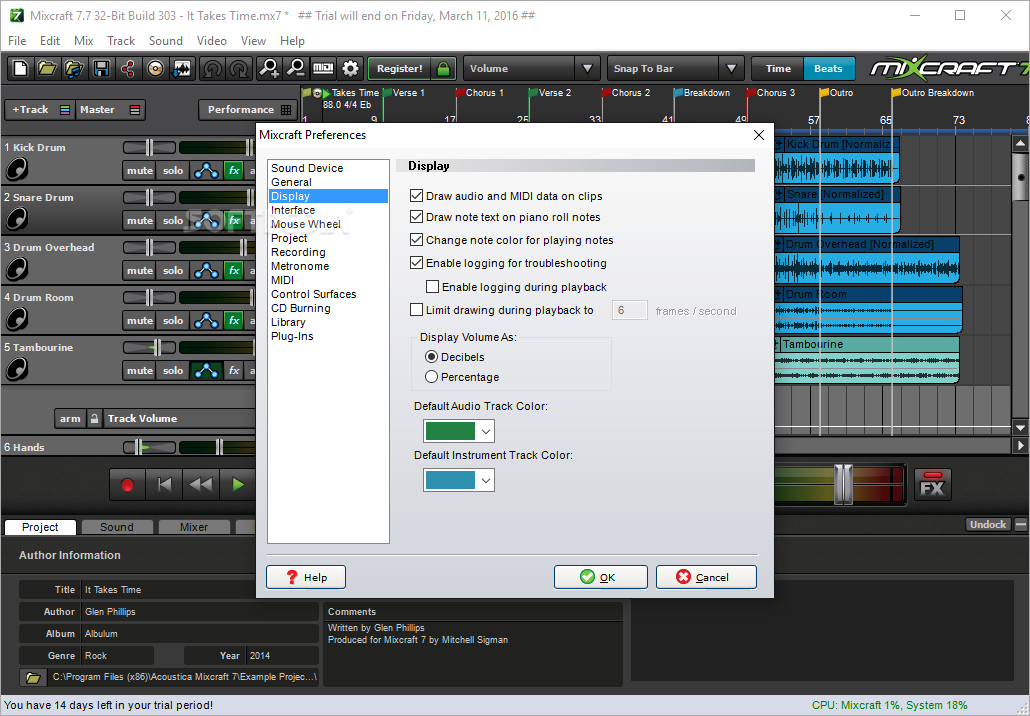
Task: Check Limit drawing during playback option
Action: (416, 309)
